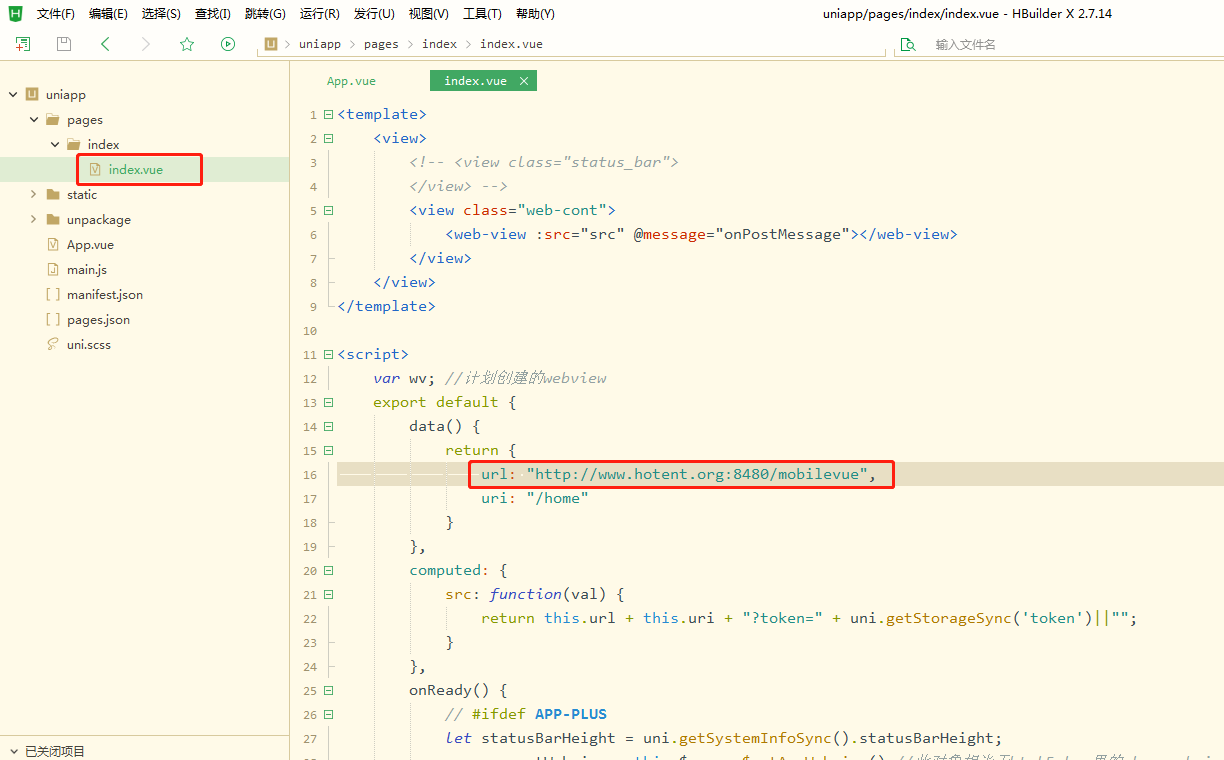1224x760 pixels.
Task: Click the file search icon
Action: (908, 44)
